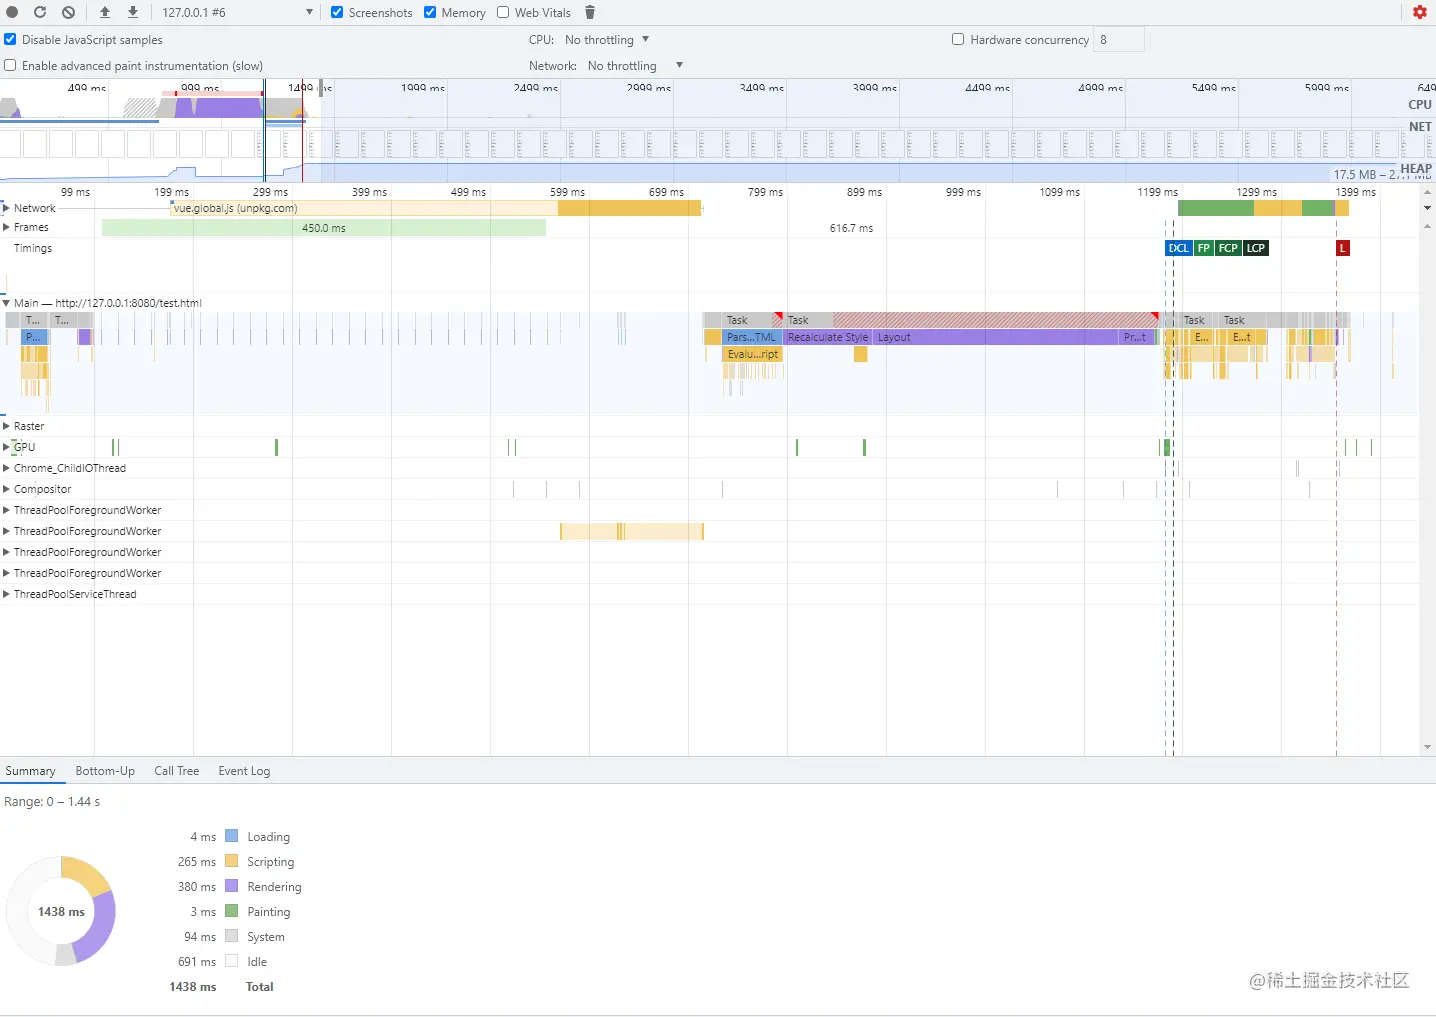
Task: Click the CPU overview label
Action: [x=1420, y=104]
